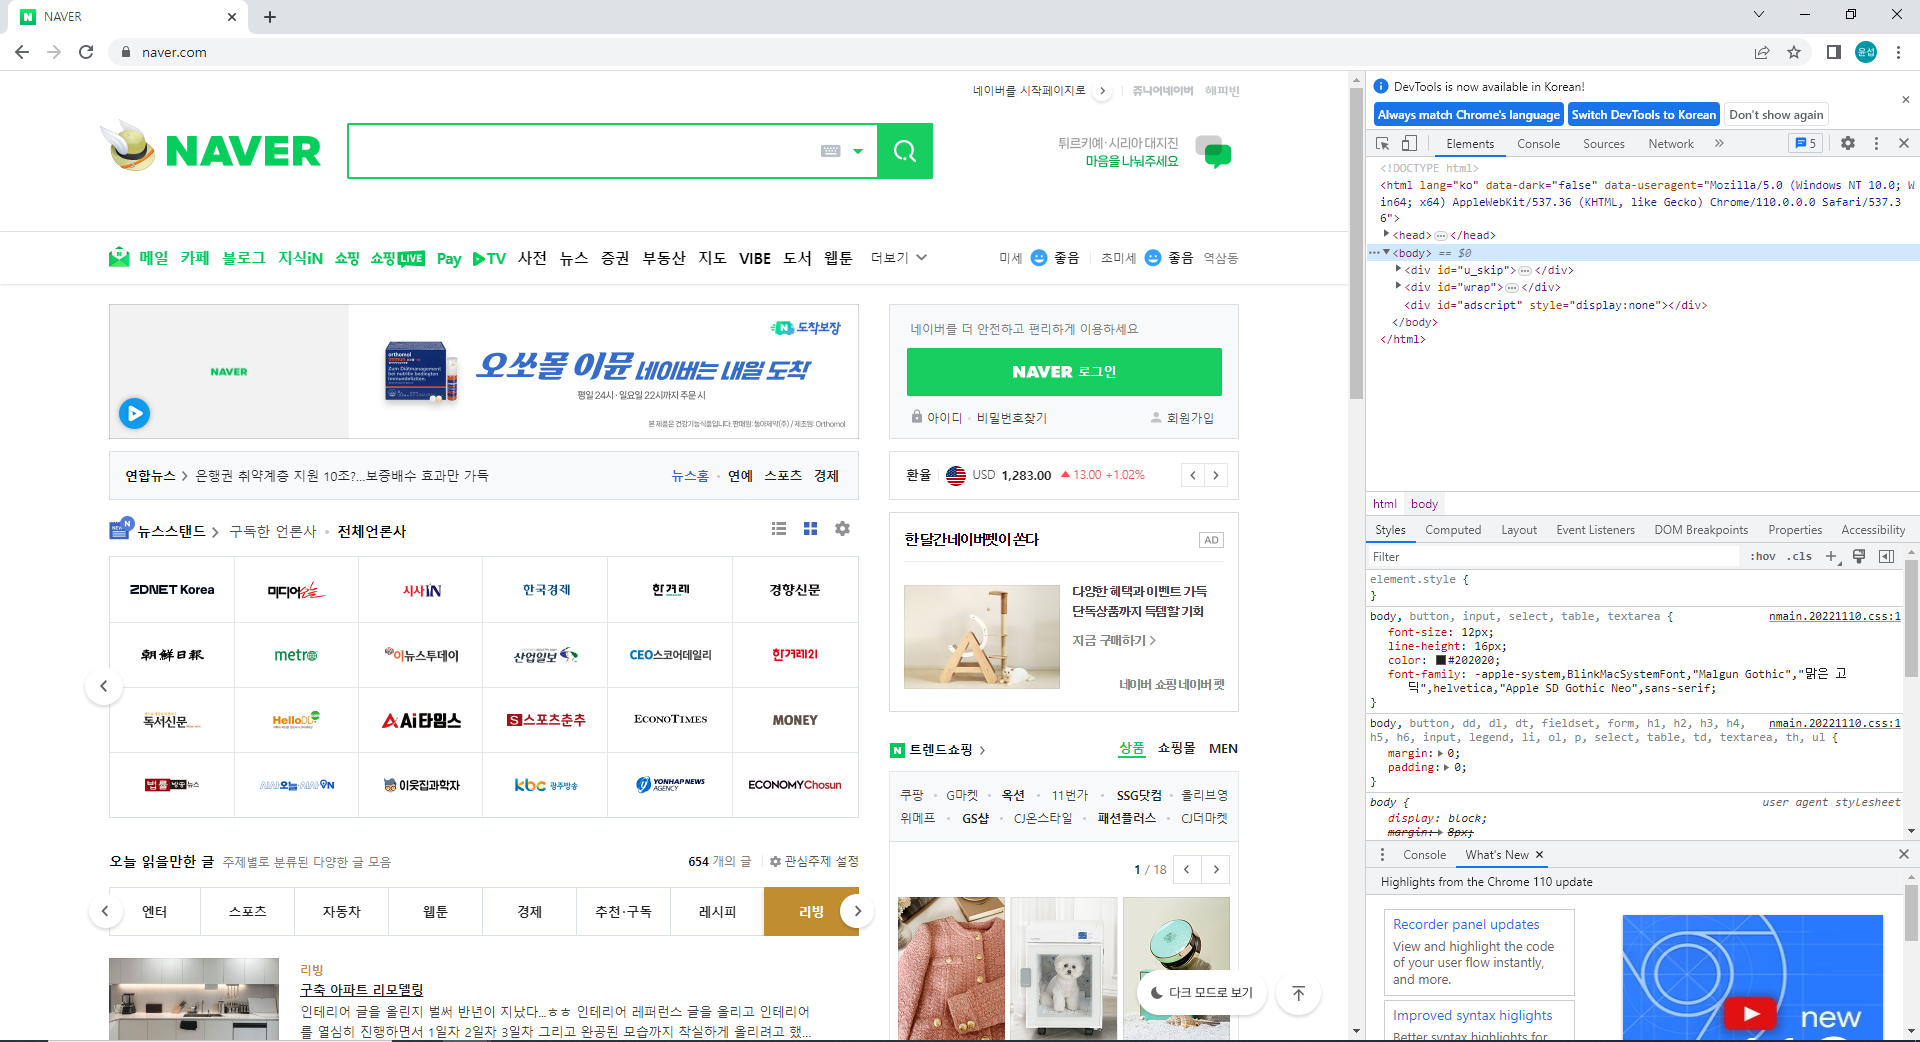The height and width of the screenshot is (1042, 1920).
Task: Toggle dark mode view button
Action: (1202, 992)
